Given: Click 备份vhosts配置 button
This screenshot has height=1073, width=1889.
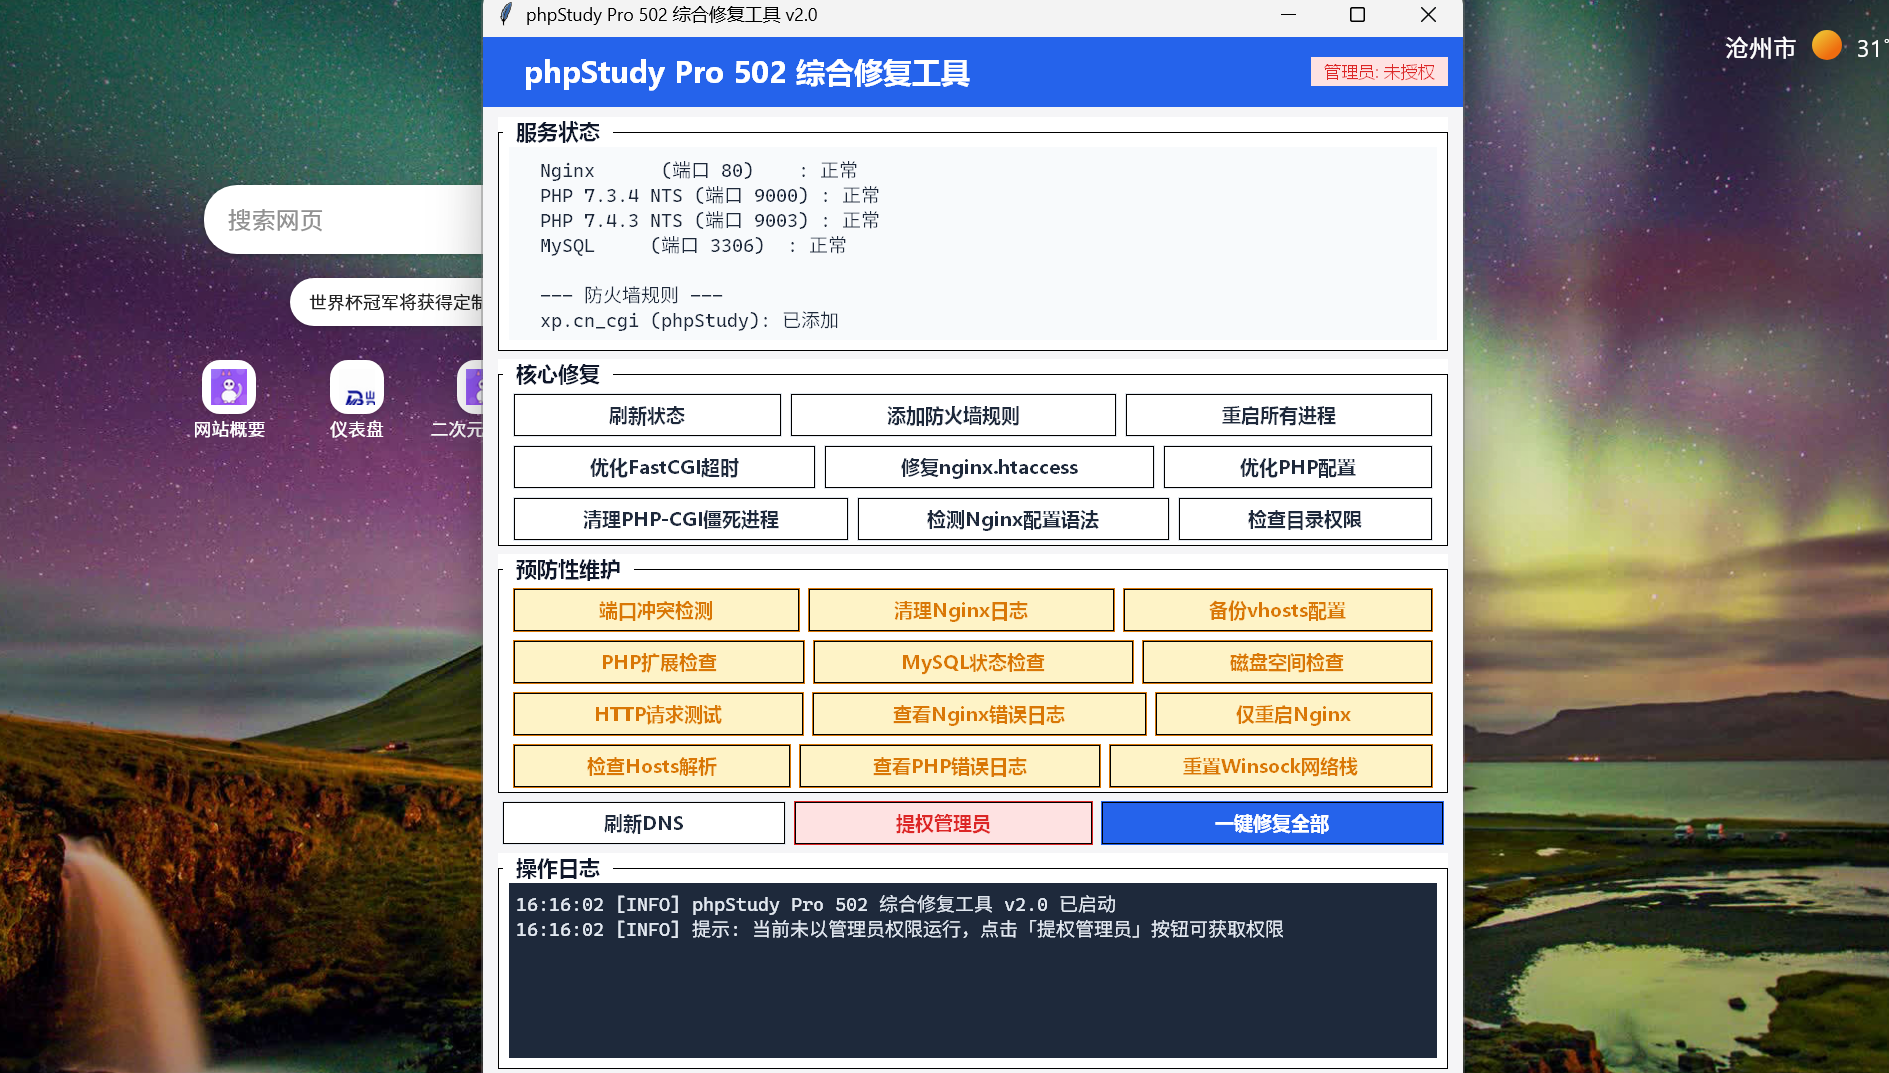Looking at the screenshot, I should (1278, 610).
